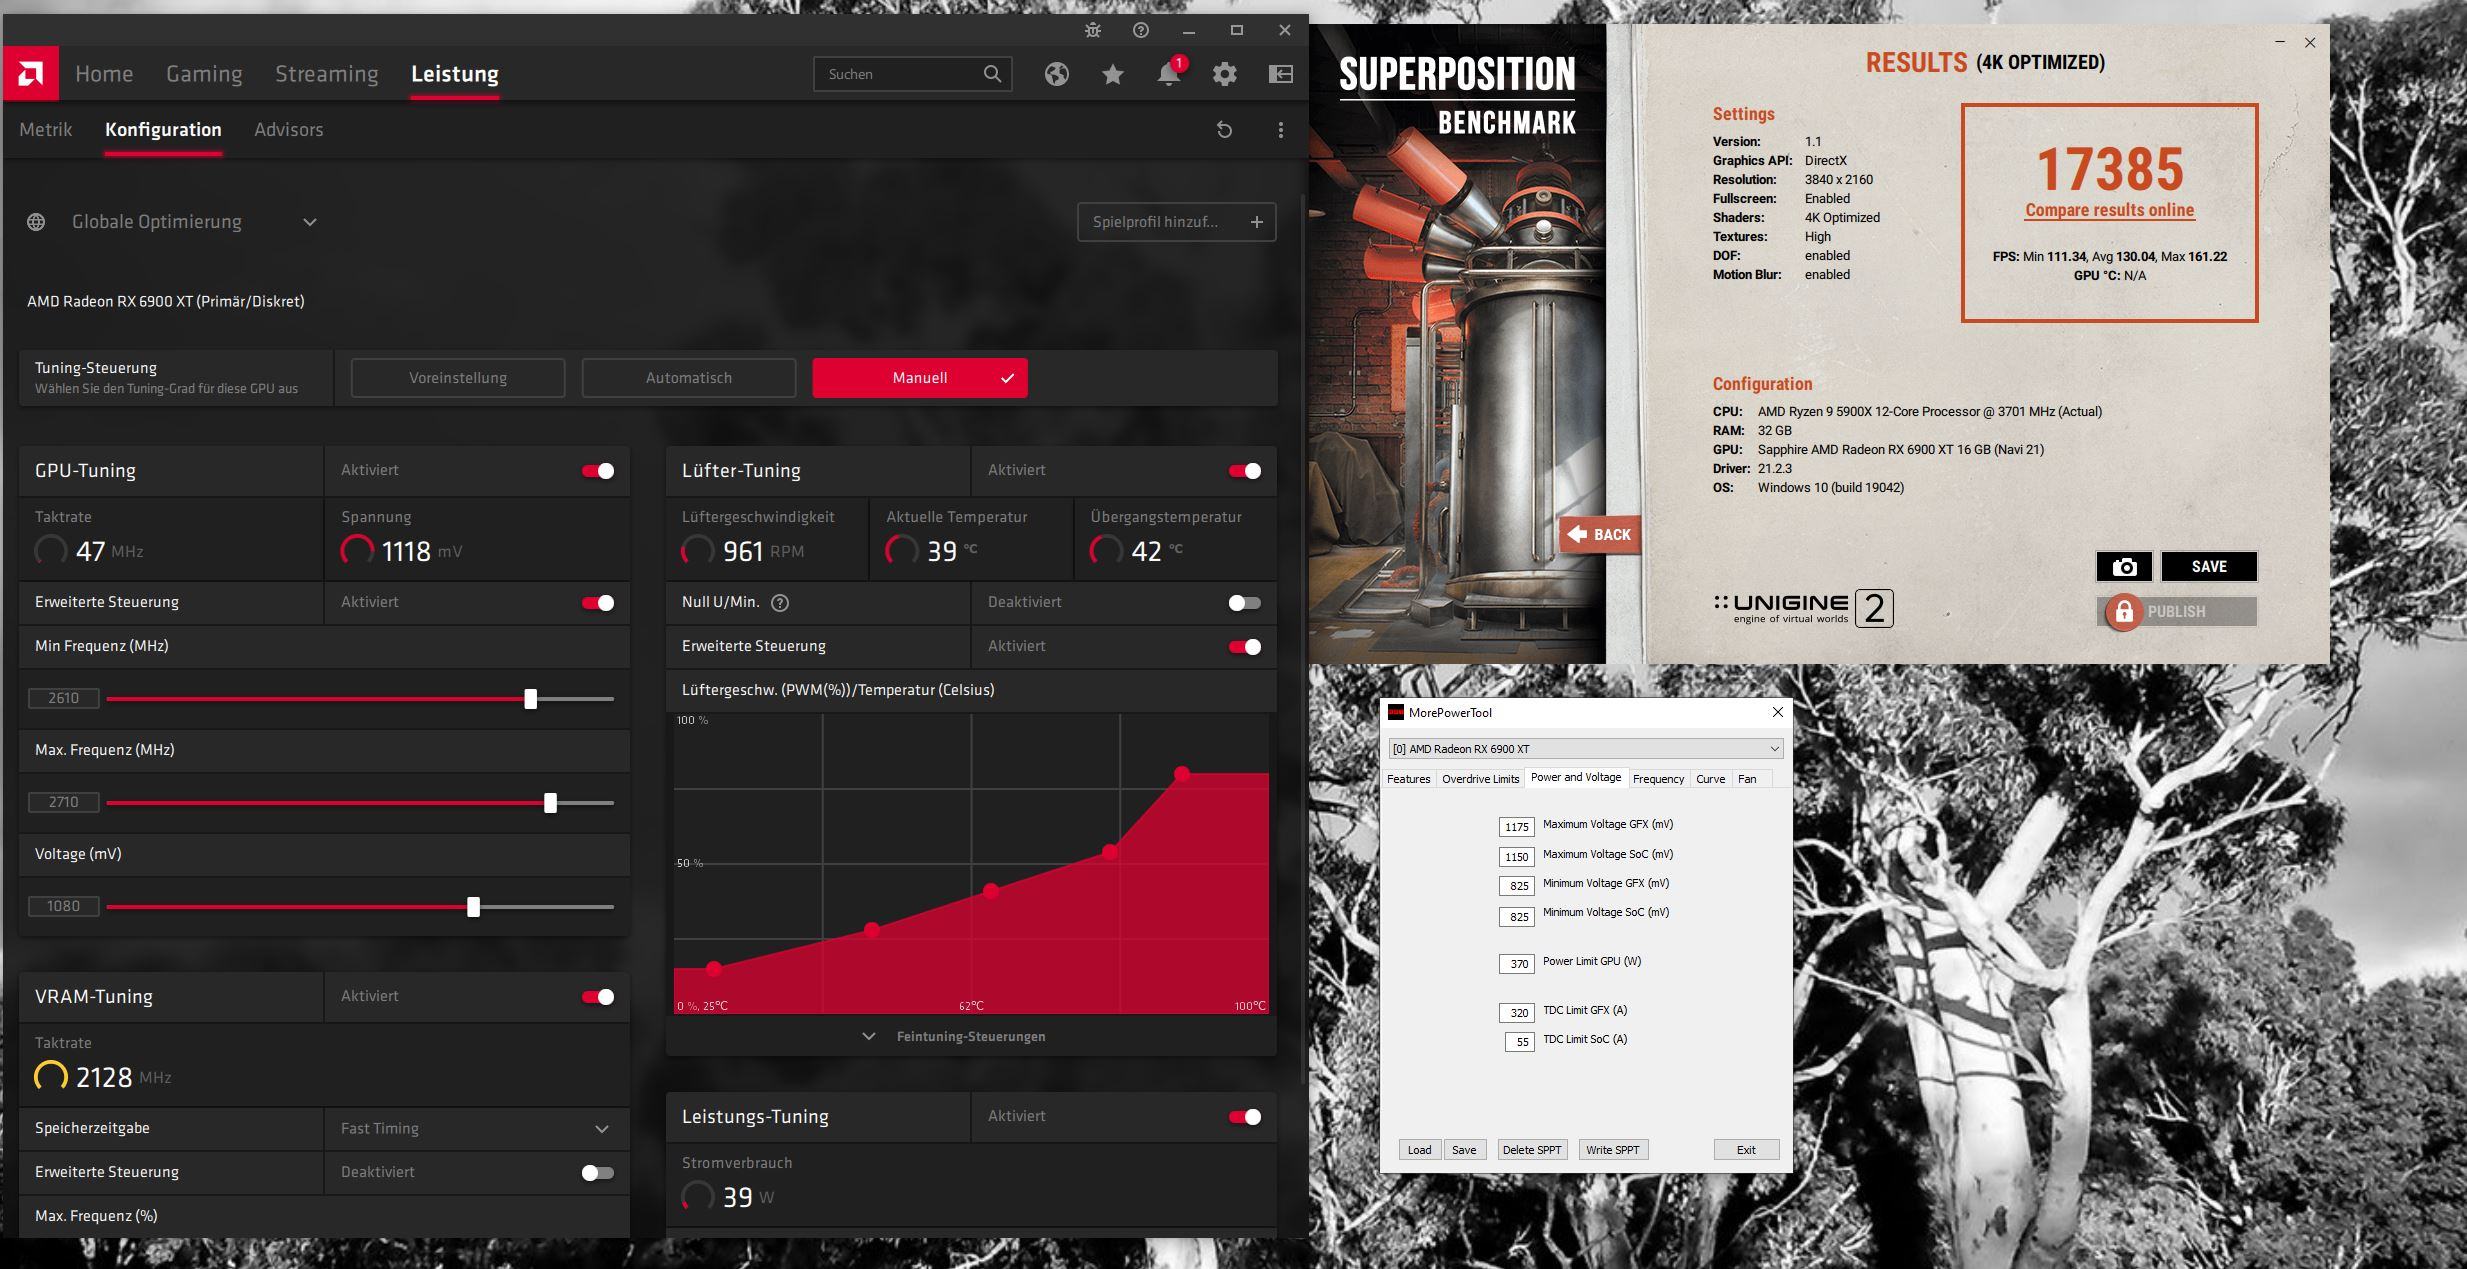The height and width of the screenshot is (1269, 2467).
Task: Click the lock icon on Publish button
Action: 2124,612
